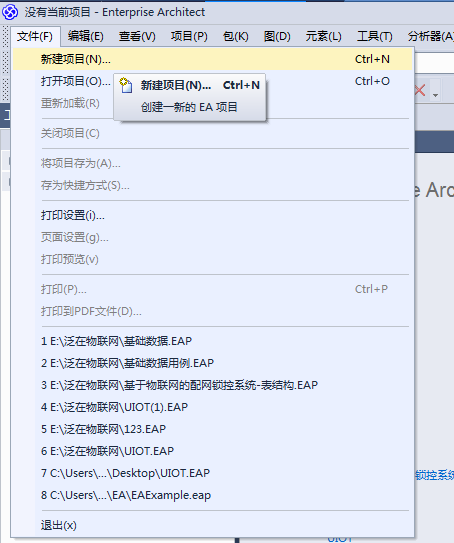Viewport: 454px width, 543px height.
Task: Open recent file 1 基础数据.EAP
Action: tap(213, 341)
